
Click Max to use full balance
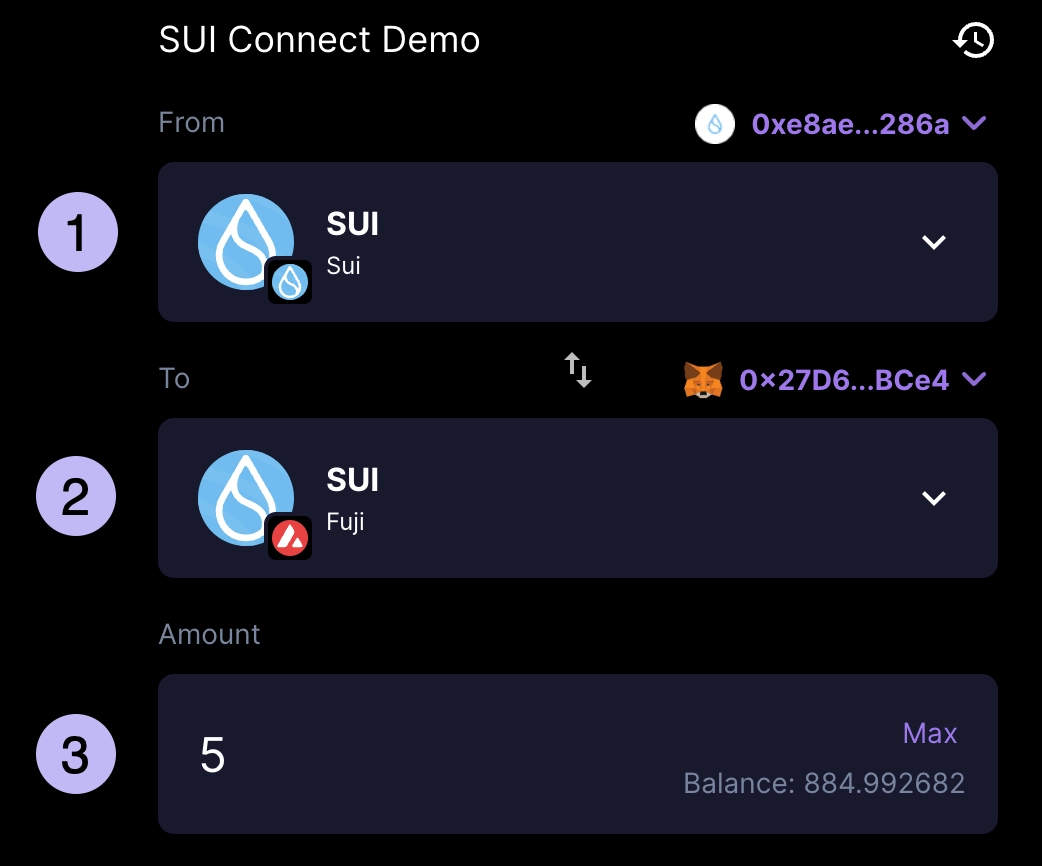930,734
